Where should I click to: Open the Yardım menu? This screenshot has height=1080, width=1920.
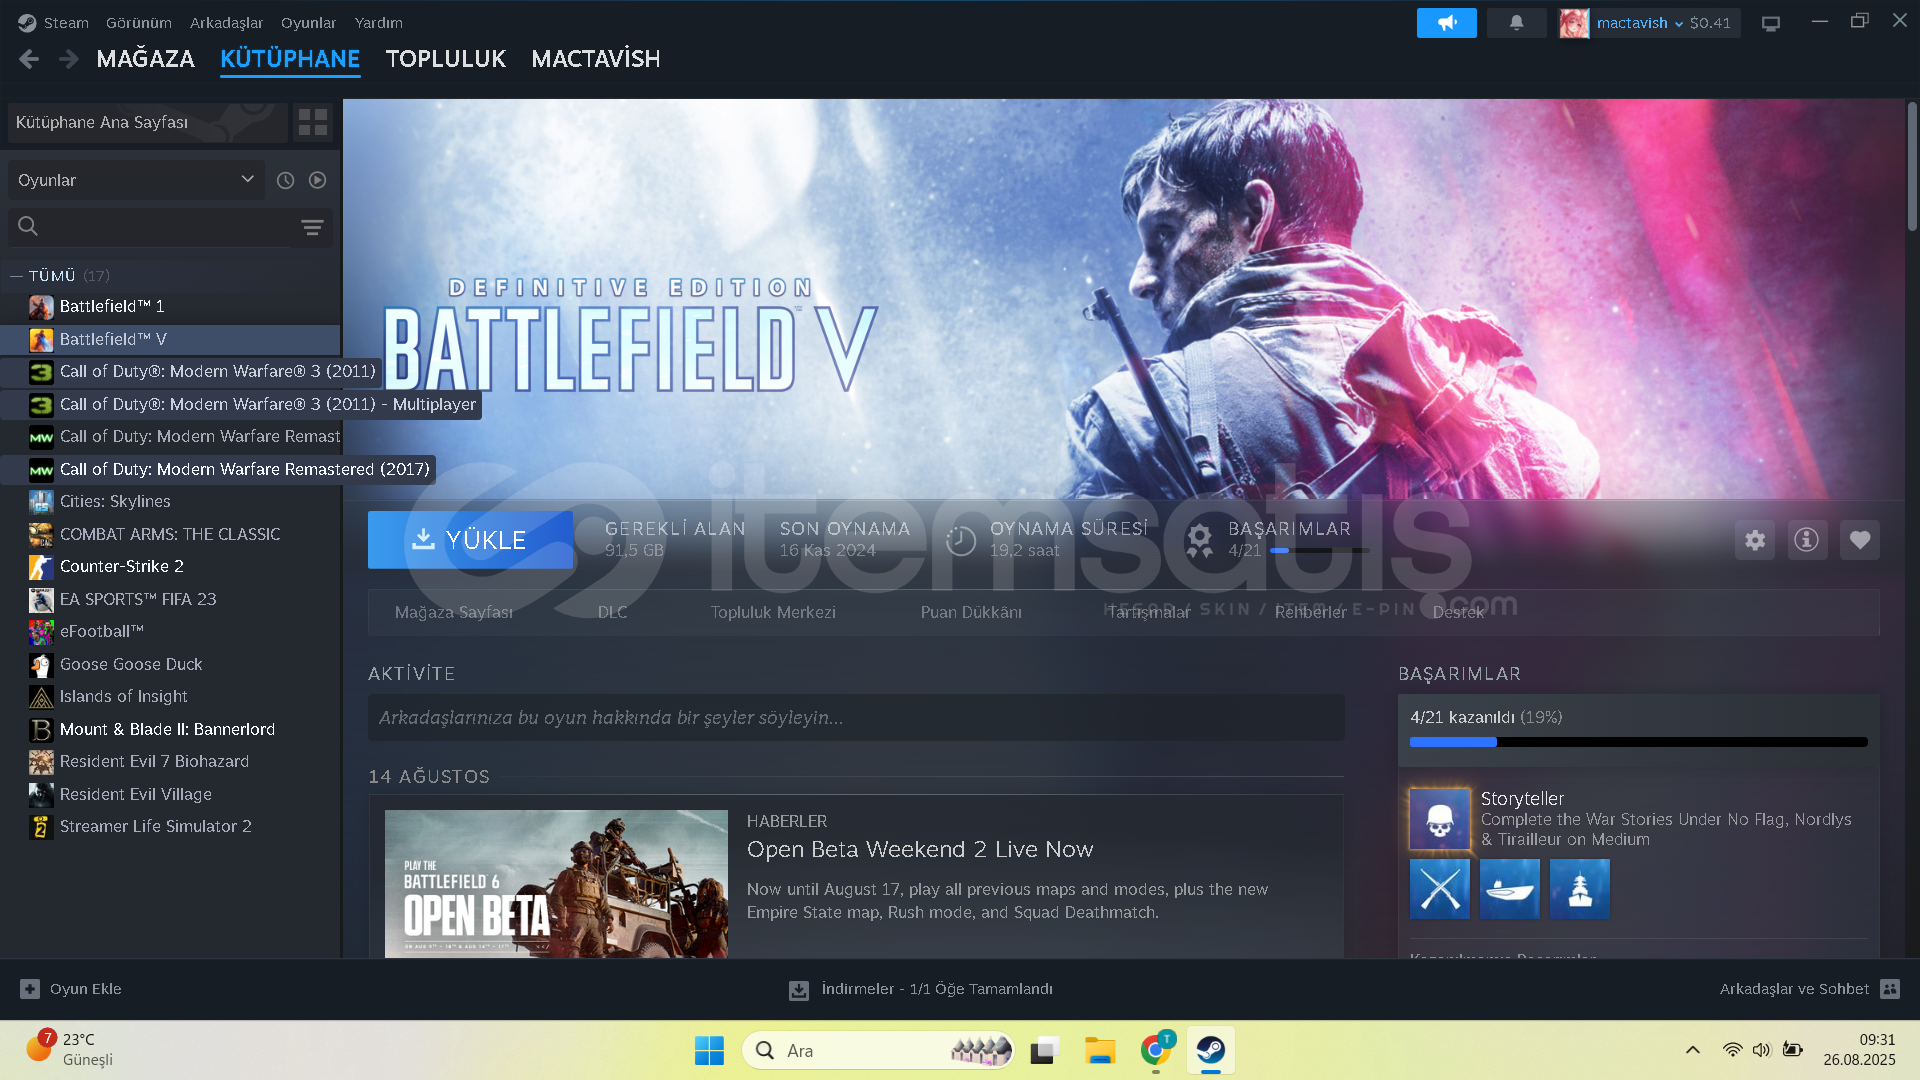pos(379,22)
